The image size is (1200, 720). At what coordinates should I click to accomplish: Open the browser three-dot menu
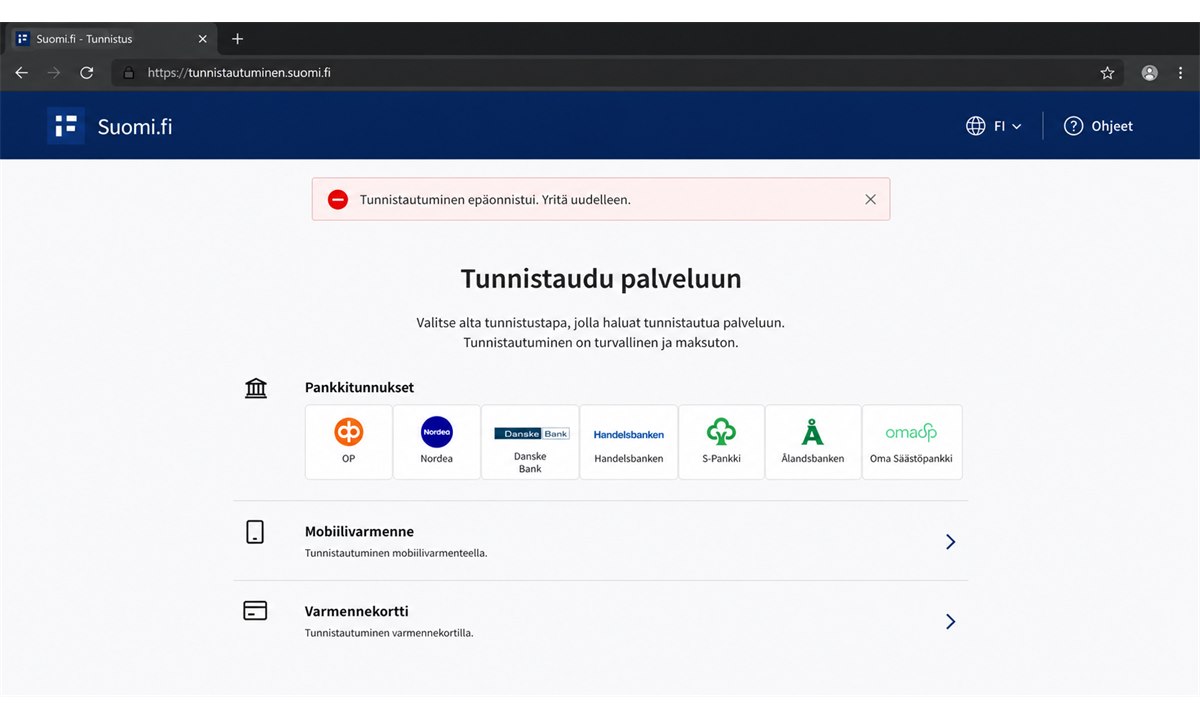[1181, 73]
